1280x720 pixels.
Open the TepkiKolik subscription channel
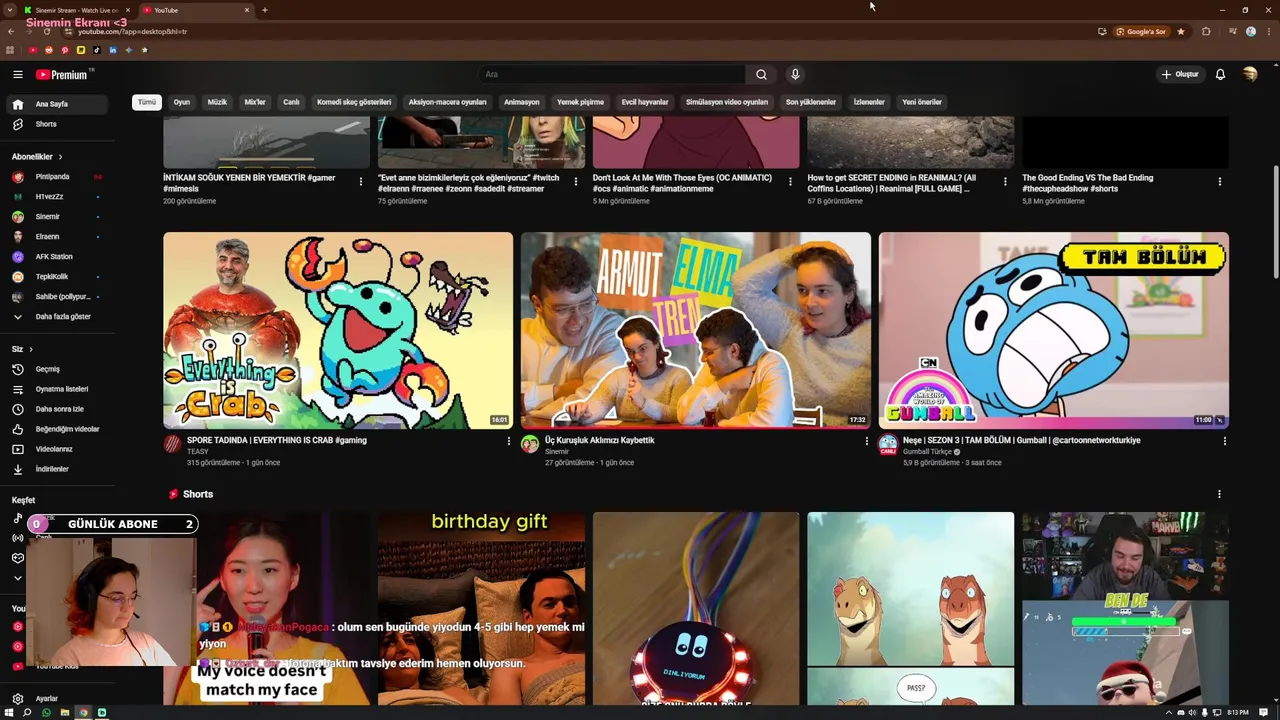[57, 277]
